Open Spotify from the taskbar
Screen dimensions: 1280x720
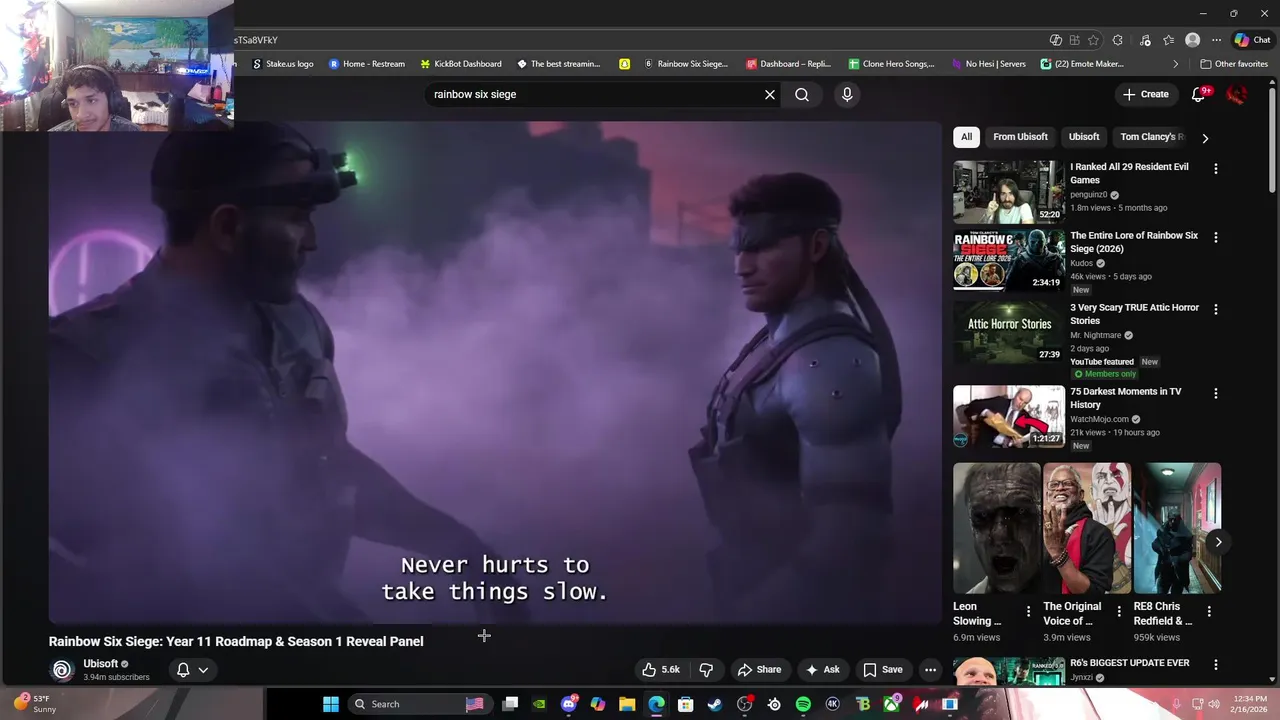click(x=803, y=704)
